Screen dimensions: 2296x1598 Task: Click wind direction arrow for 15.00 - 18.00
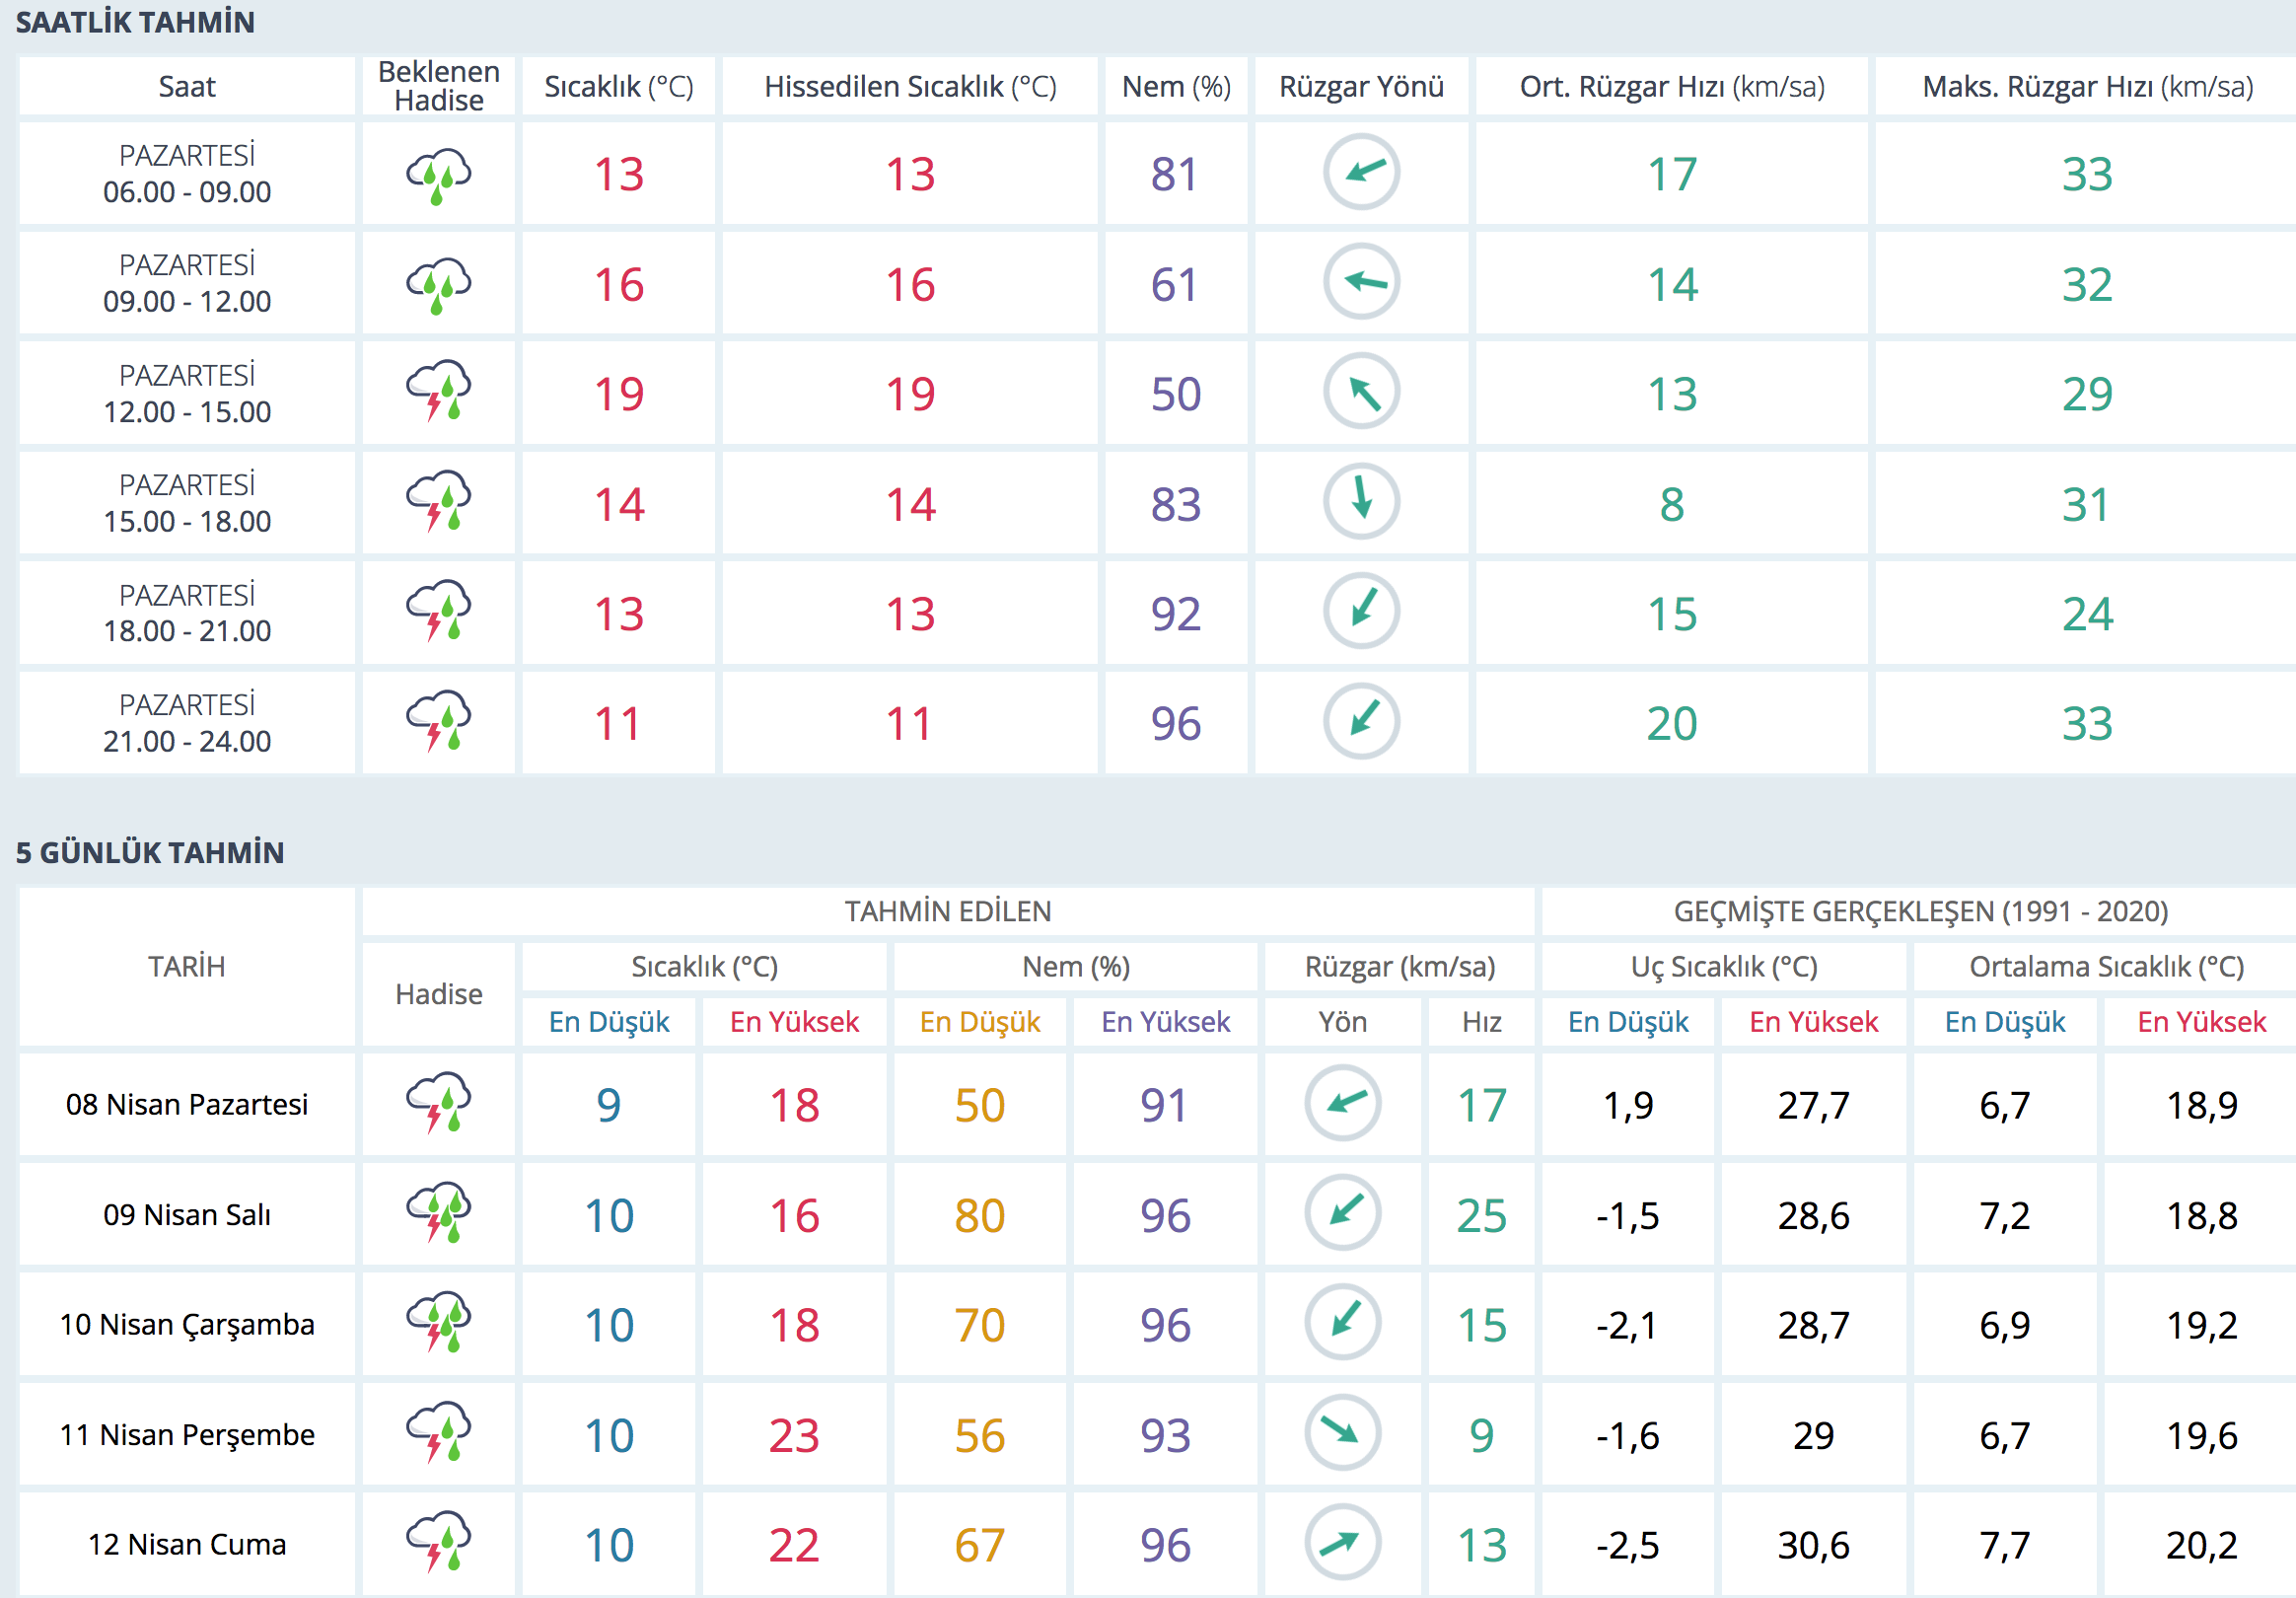pos(1361,502)
